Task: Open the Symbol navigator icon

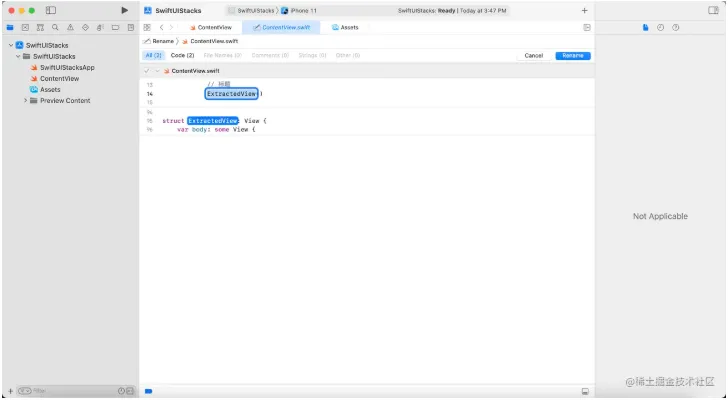Action: (40, 28)
